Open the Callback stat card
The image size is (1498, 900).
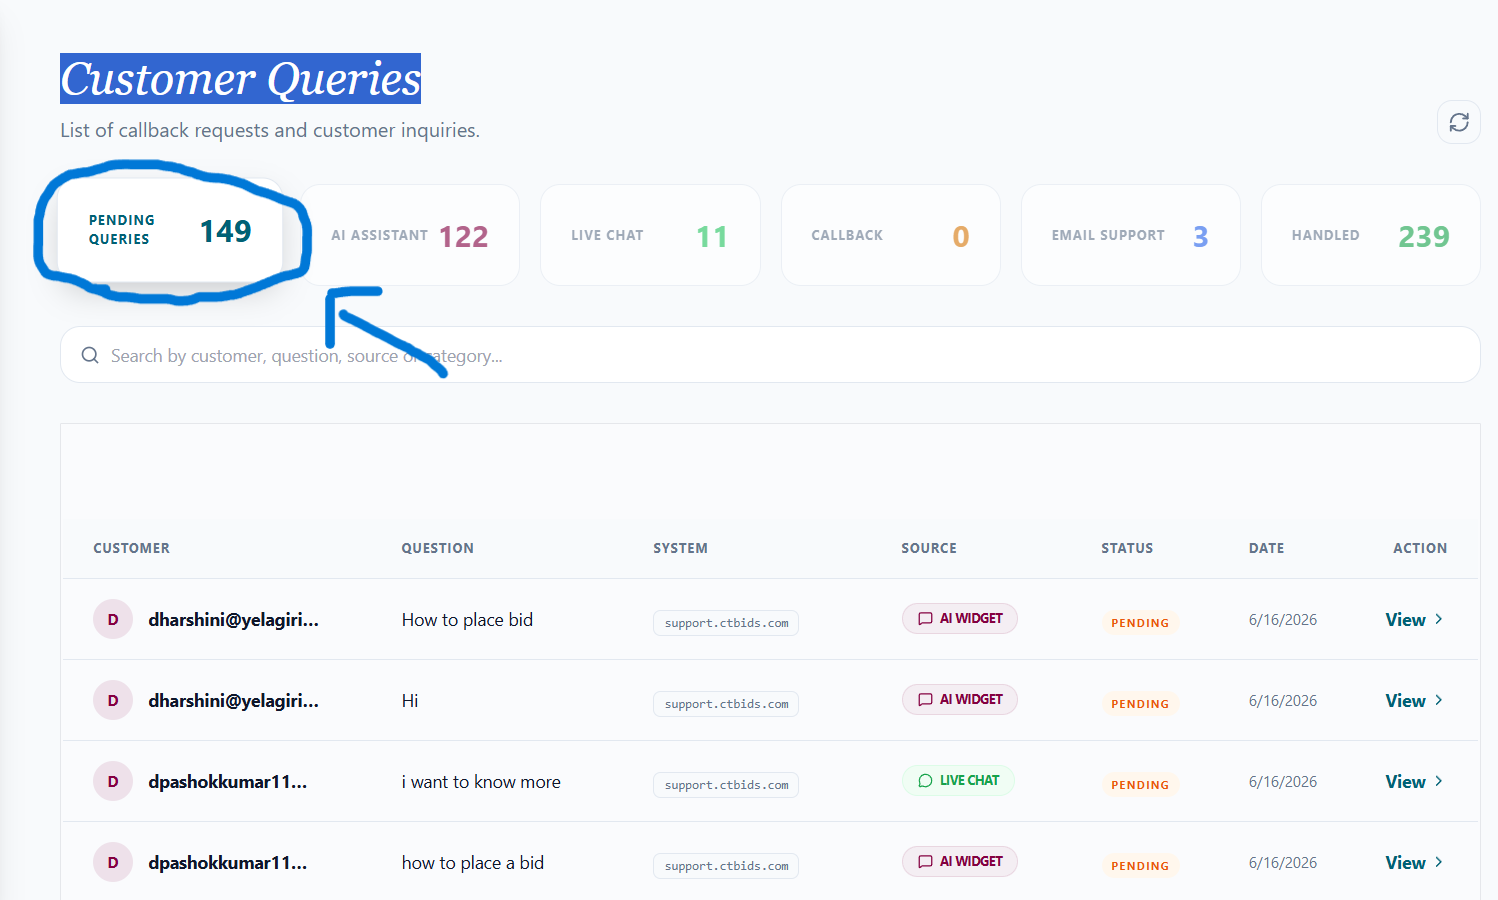coord(890,235)
